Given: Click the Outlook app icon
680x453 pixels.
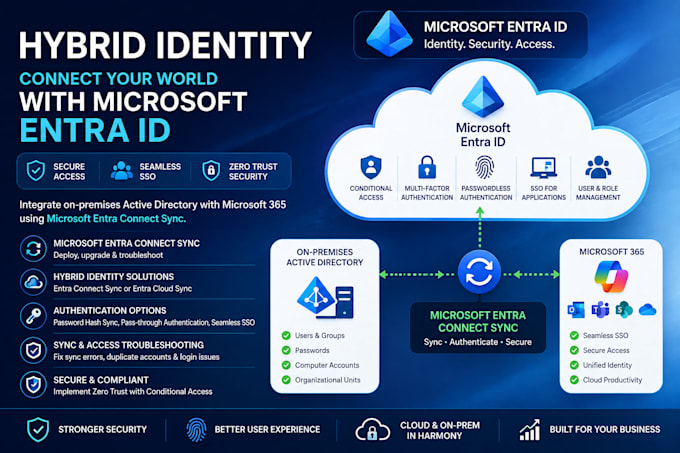Looking at the screenshot, I should click(576, 310).
